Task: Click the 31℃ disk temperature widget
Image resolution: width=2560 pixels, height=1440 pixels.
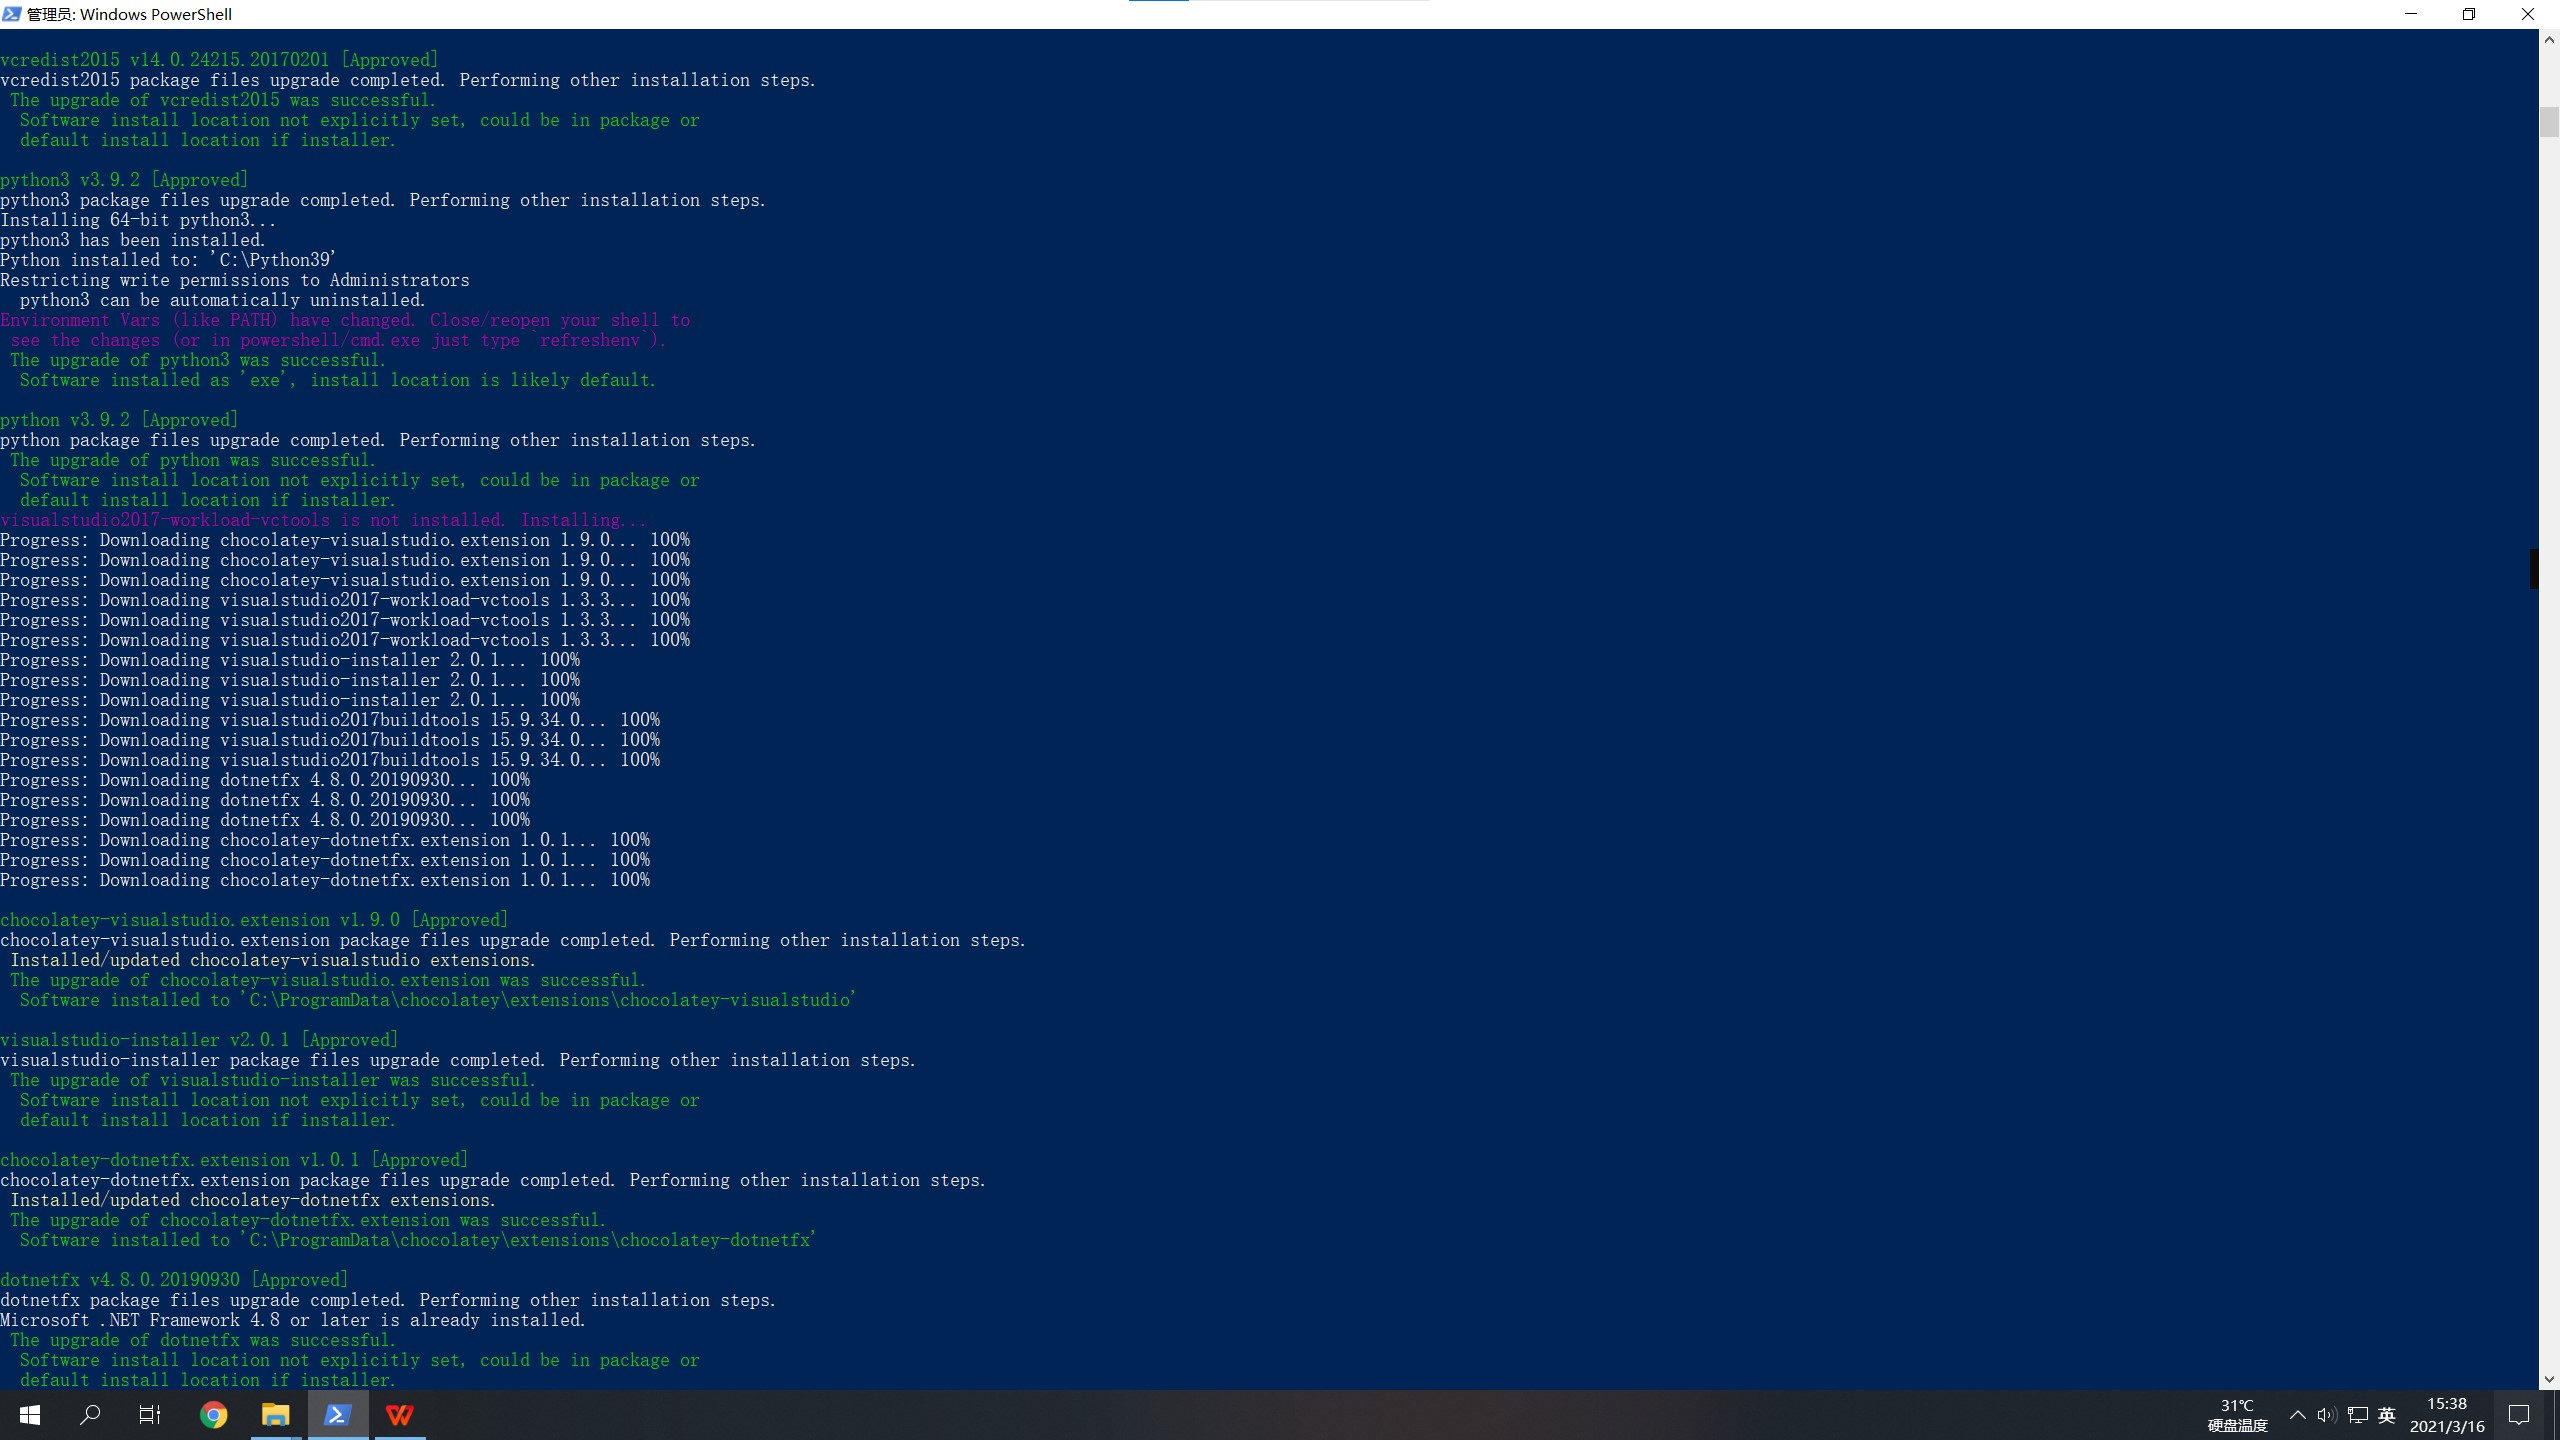Action: pyautogui.click(x=2237, y=1415)
